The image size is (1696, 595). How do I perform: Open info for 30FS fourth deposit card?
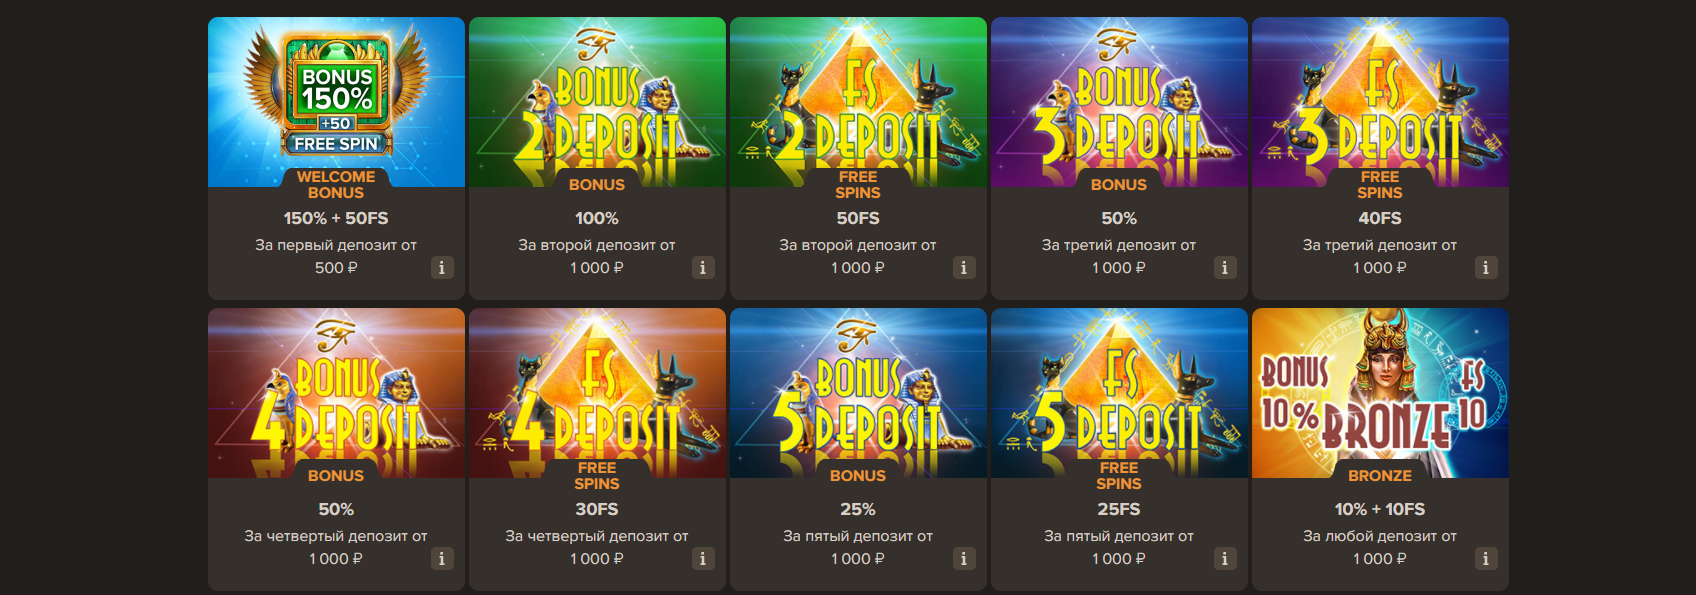[x=703, y=559]
